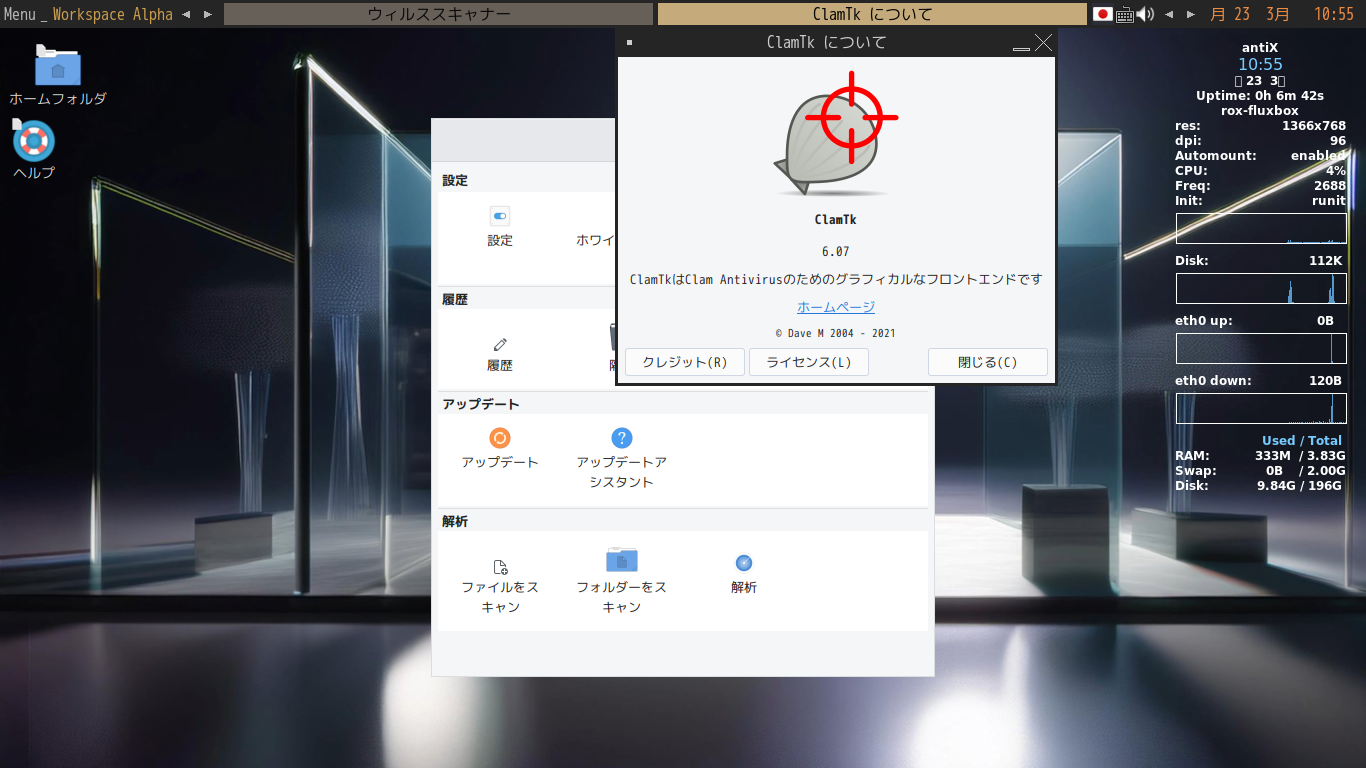The width and height of the screenshot is (1366, 768).
Task: Click the previous-window left arrow beside the date
Action: coord(1169,14)
